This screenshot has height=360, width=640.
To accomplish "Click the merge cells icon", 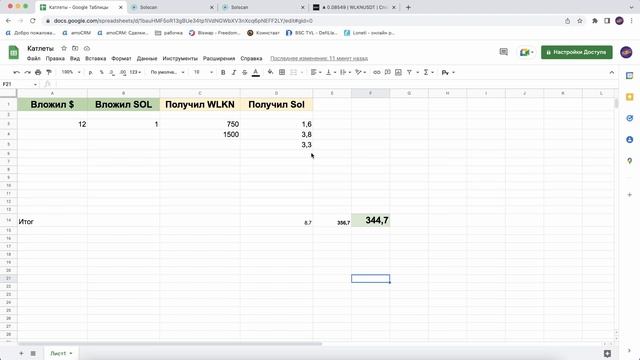I will pos(293,72).
